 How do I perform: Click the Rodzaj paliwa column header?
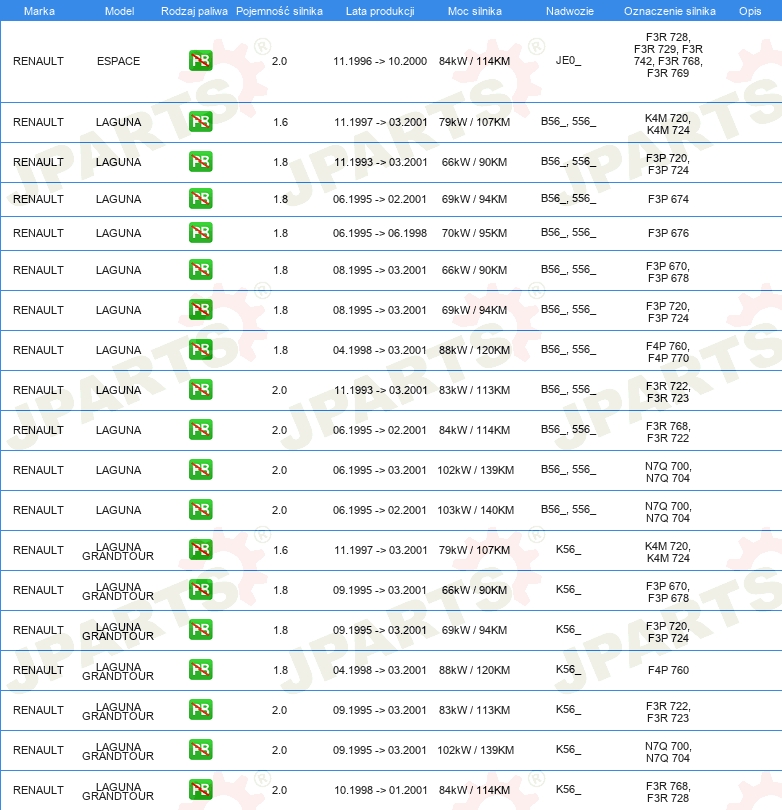[194, 11]
